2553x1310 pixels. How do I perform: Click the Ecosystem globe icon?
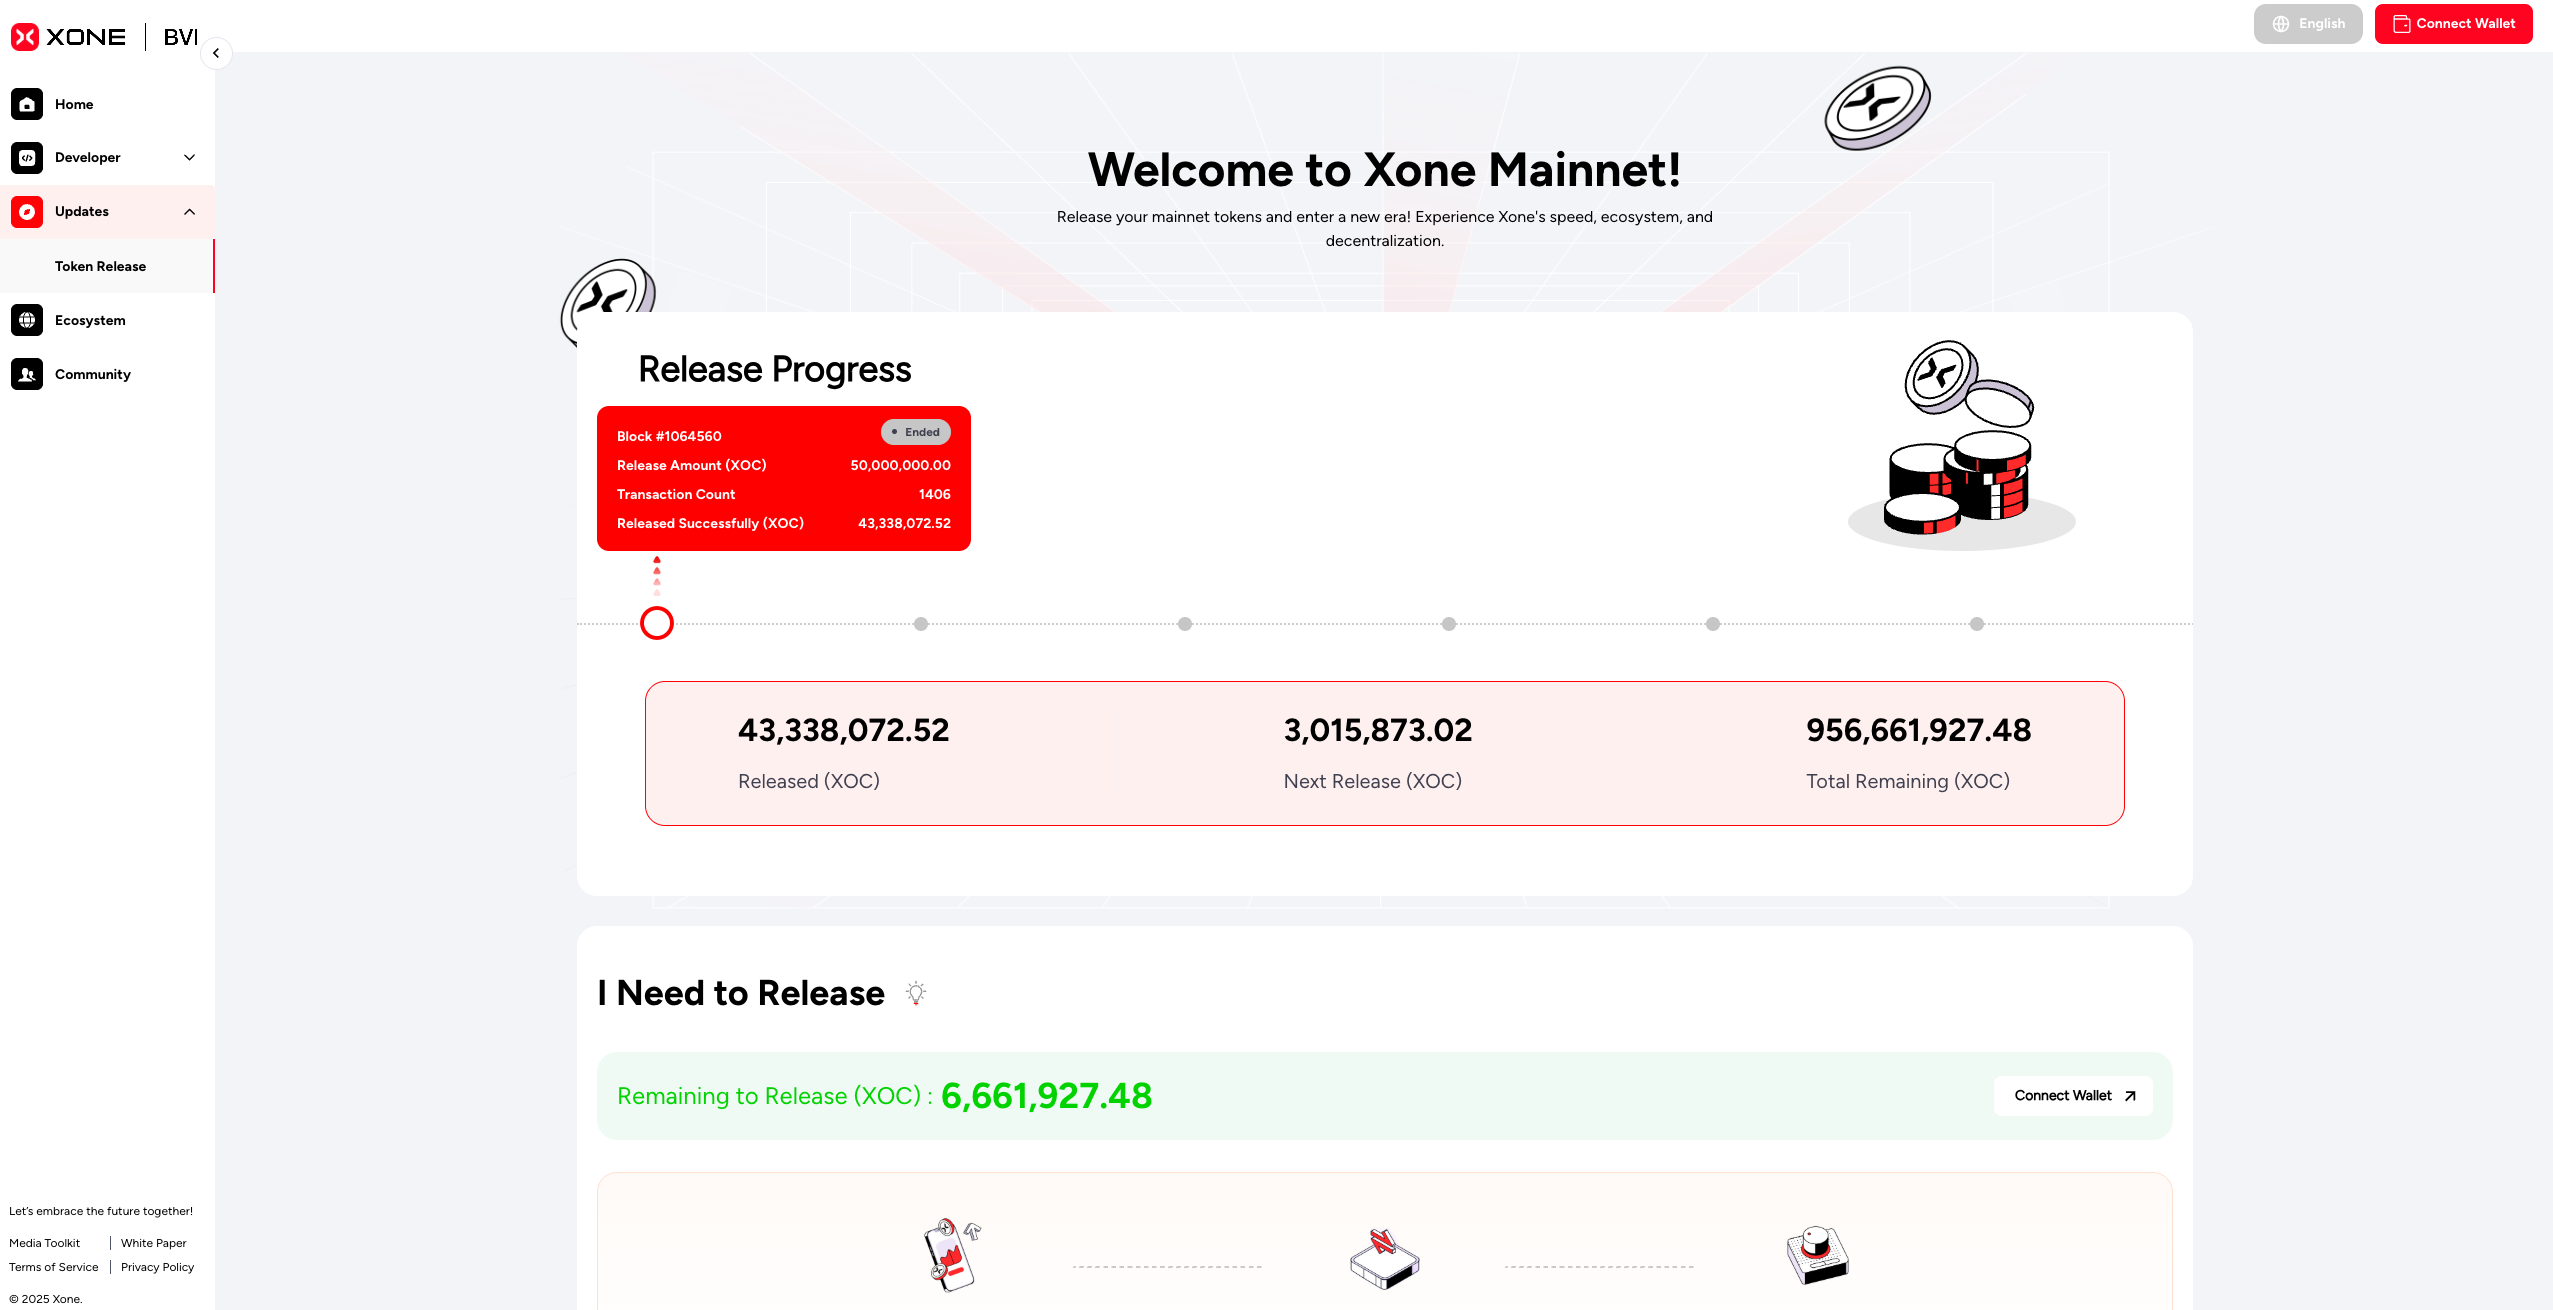pos(27,320)
